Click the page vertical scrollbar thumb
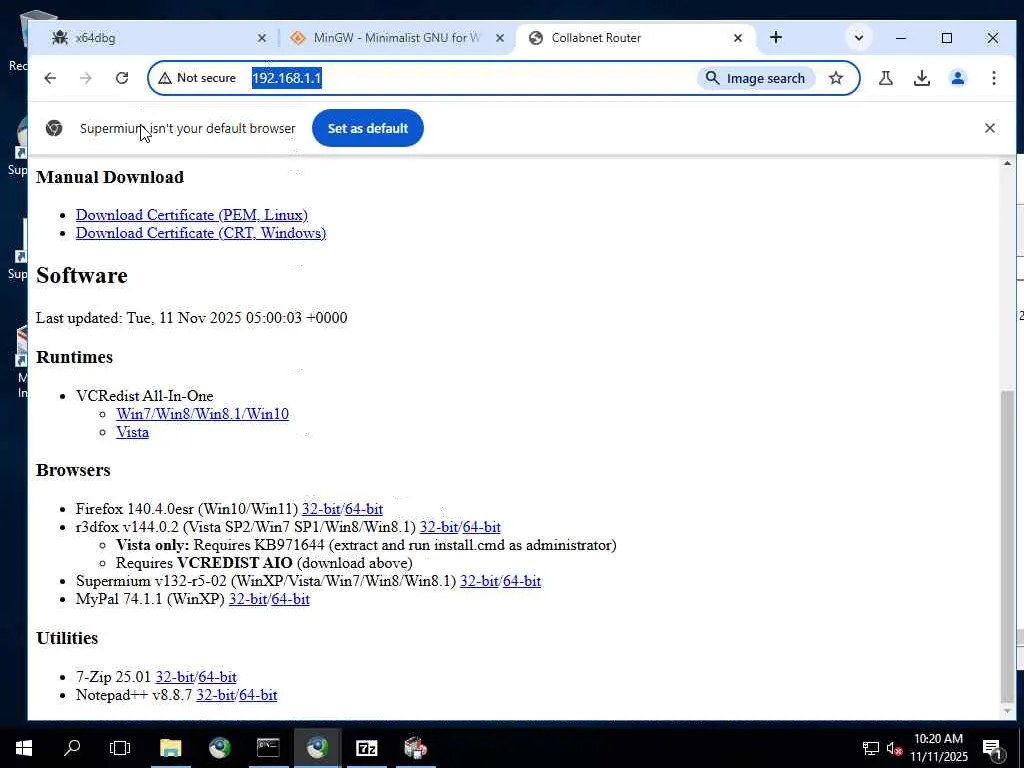 coord(1008,545)
